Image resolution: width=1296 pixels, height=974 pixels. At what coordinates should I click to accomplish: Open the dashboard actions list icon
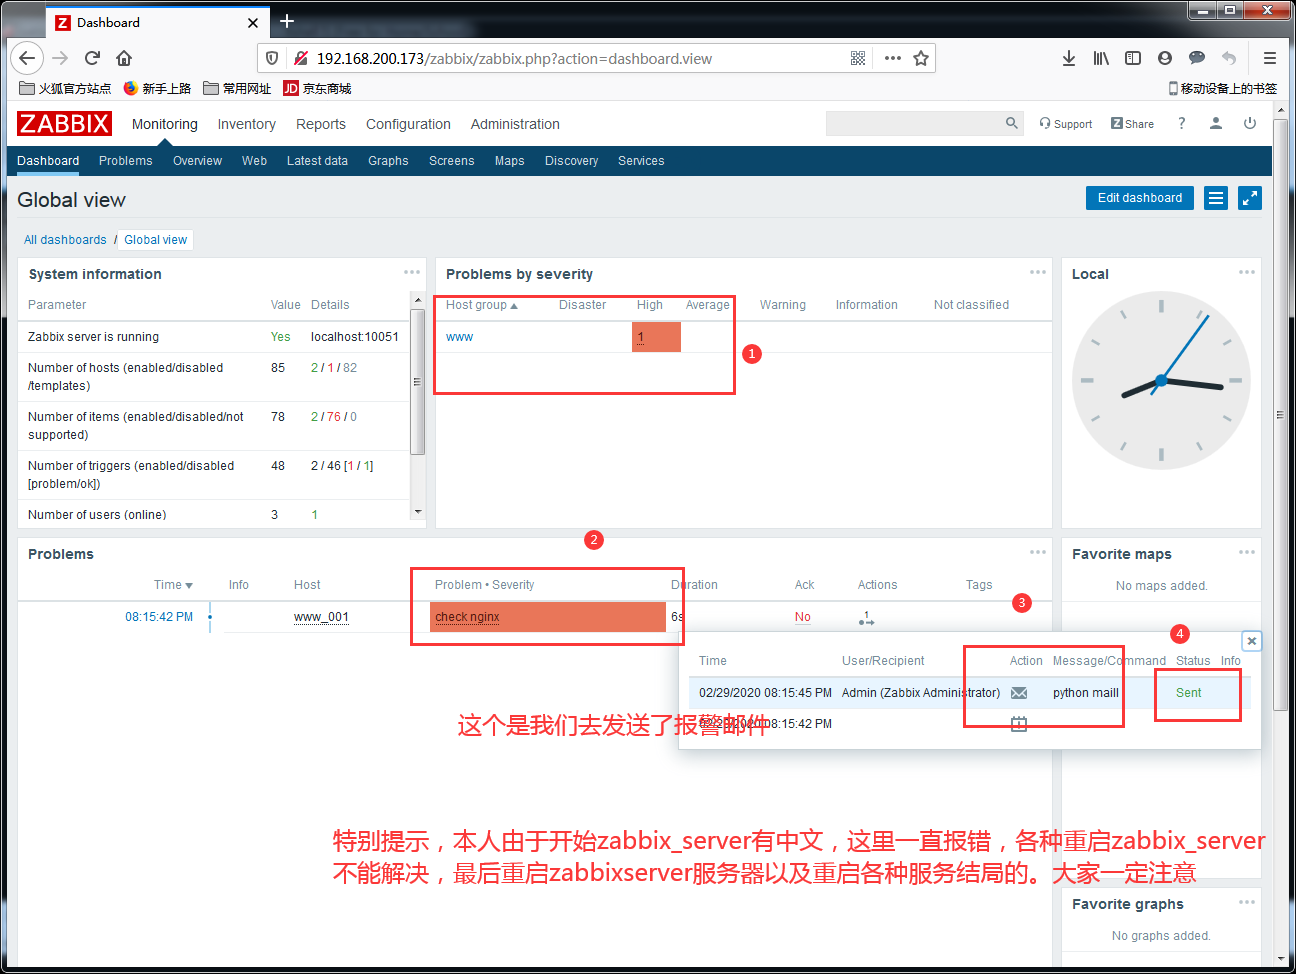[1216, 198]
